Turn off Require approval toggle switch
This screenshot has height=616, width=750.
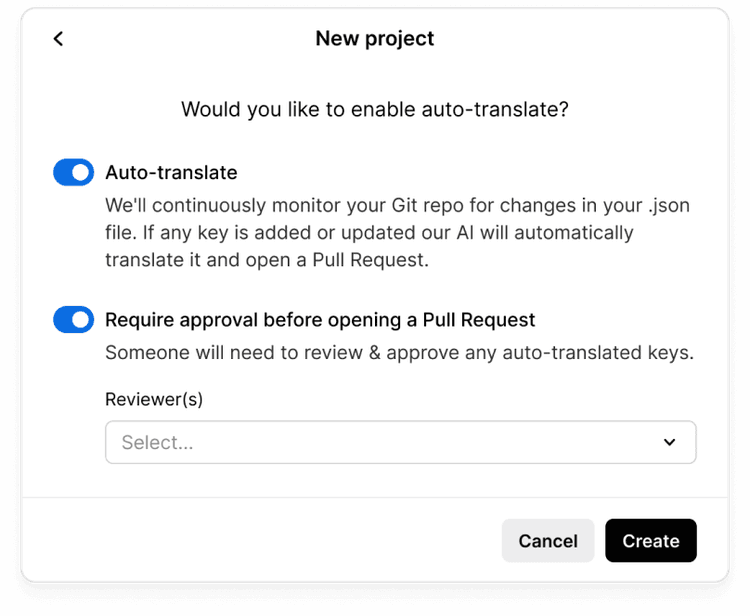pyautogui.click(x=74, y=319)
